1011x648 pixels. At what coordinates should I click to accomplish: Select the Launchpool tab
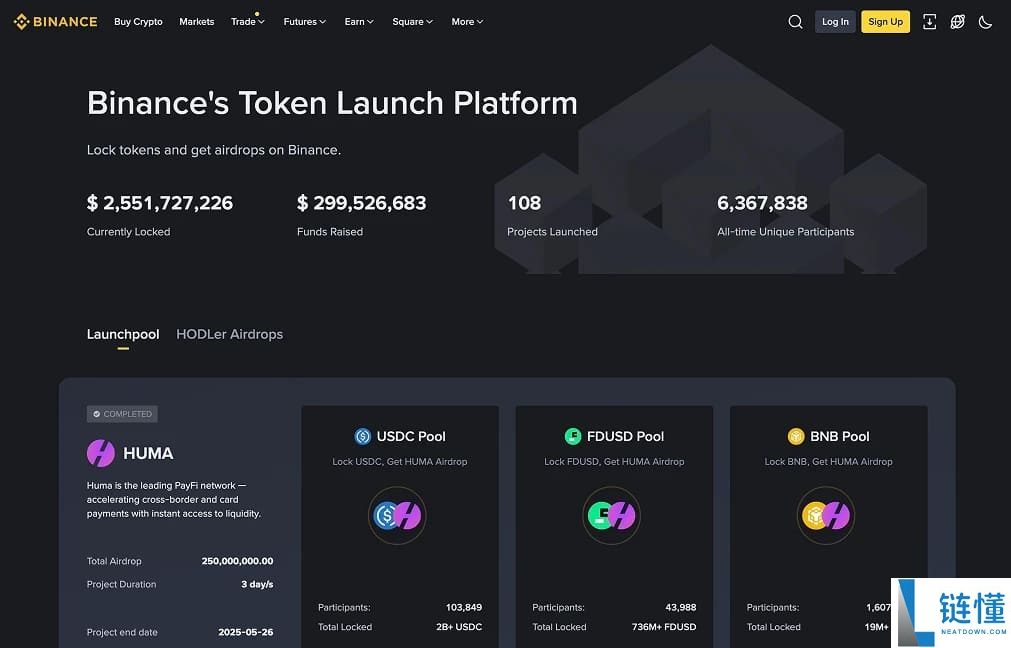(x=123, y=334)
